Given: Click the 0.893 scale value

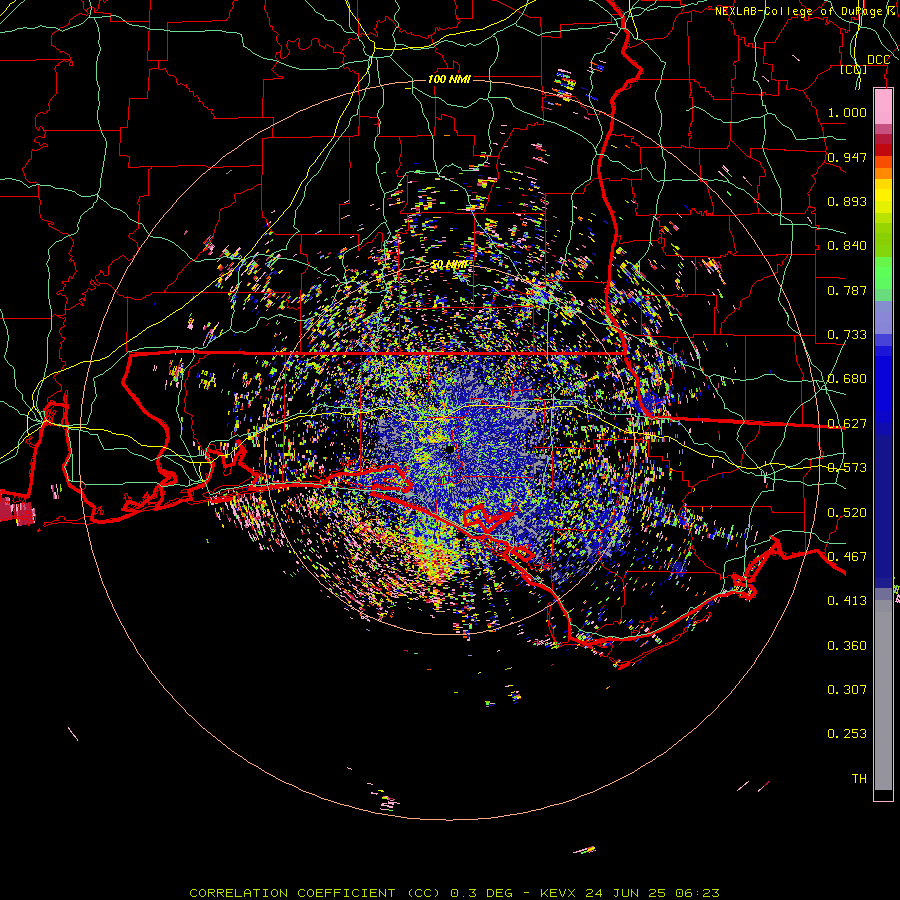Looking at the screenshot, I should click(x=847, y=201).
